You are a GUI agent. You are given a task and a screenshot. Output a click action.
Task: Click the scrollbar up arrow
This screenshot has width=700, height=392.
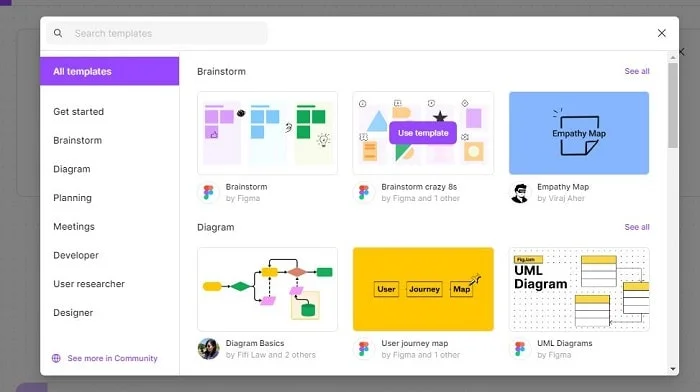(673, 57)
